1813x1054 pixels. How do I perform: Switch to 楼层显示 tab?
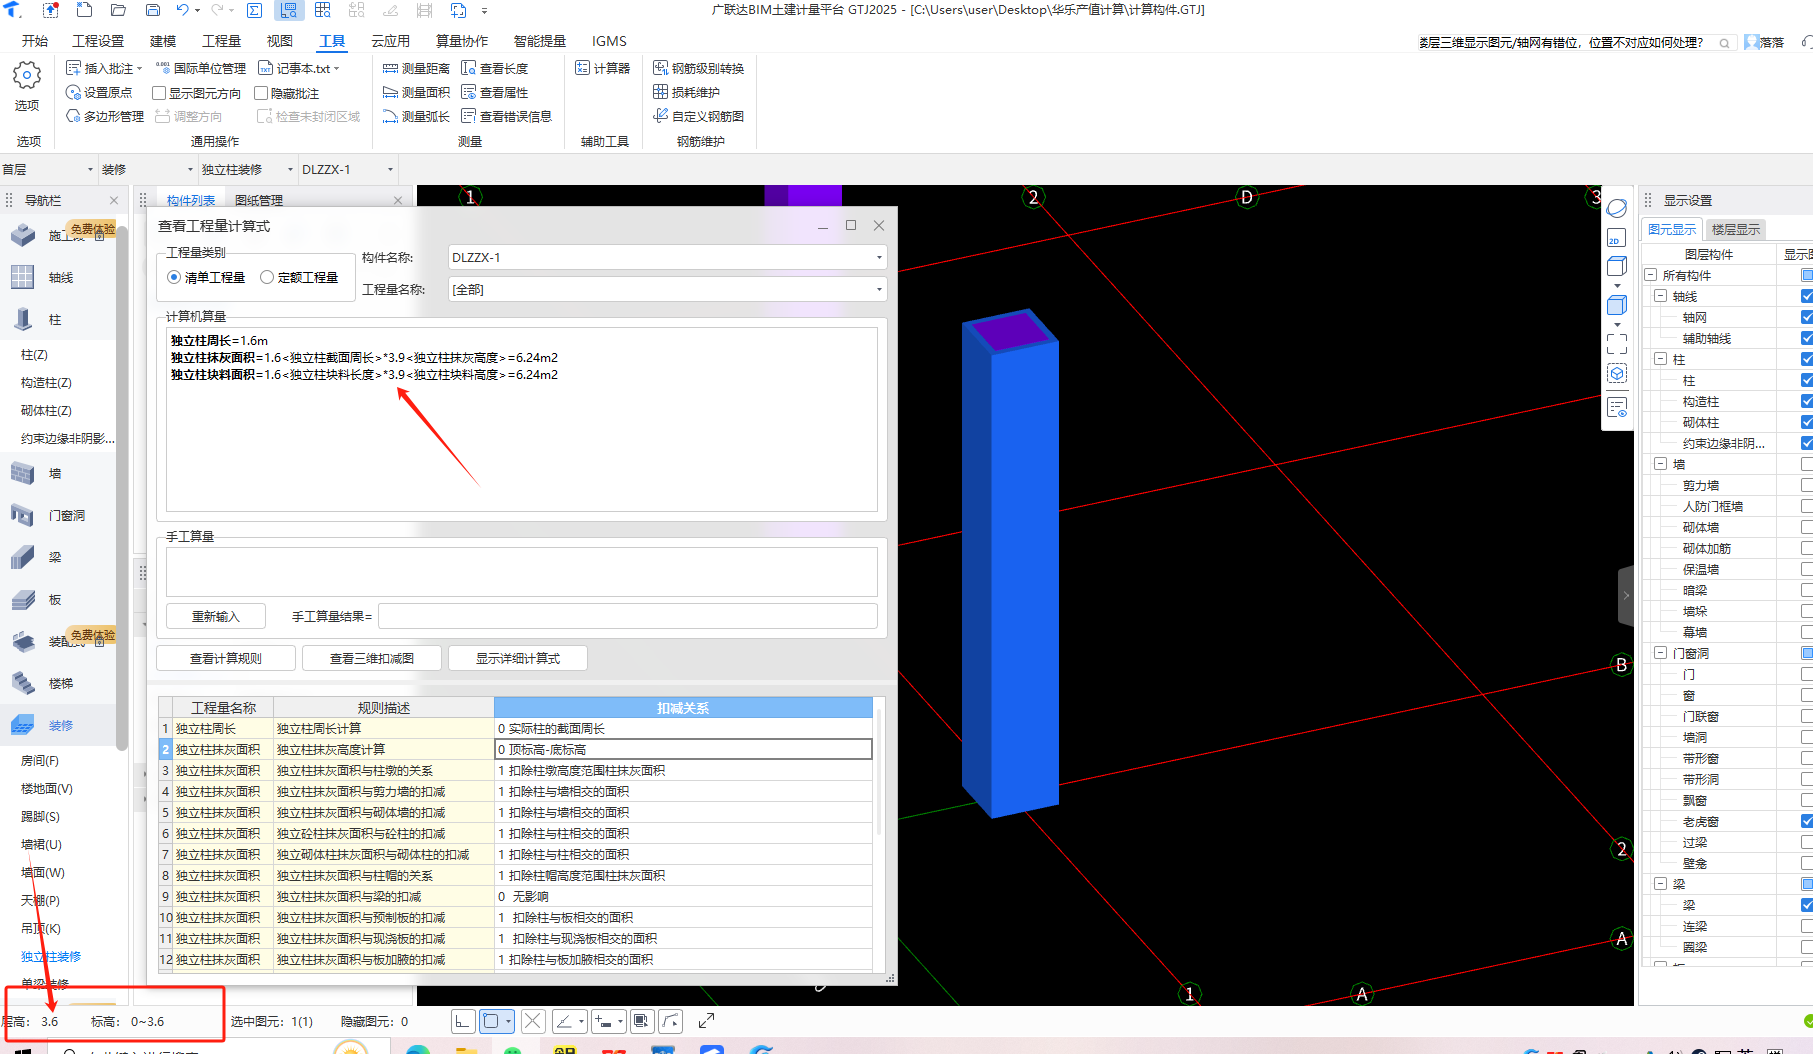pyautogui.click(x=1735, y=229)
